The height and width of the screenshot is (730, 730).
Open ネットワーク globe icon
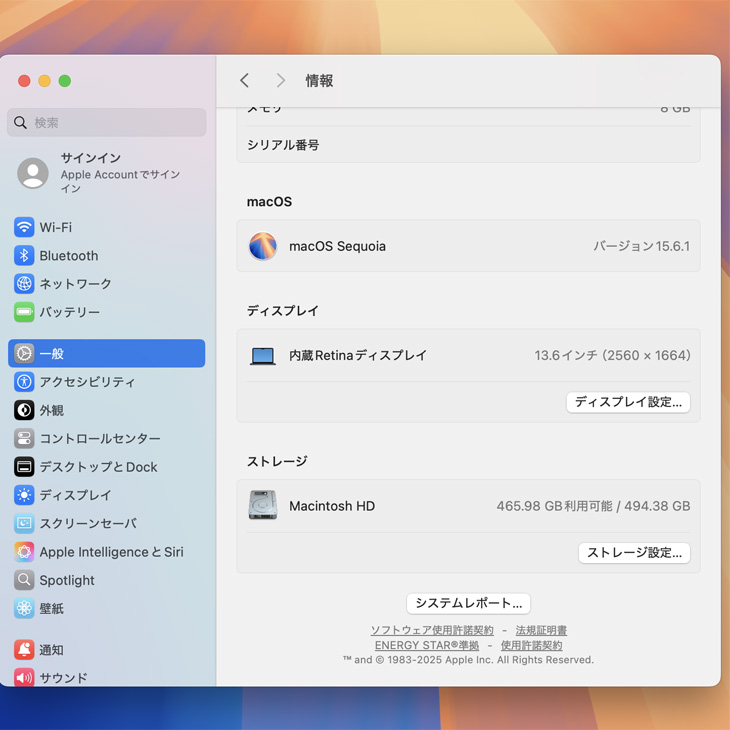[24, 284]
